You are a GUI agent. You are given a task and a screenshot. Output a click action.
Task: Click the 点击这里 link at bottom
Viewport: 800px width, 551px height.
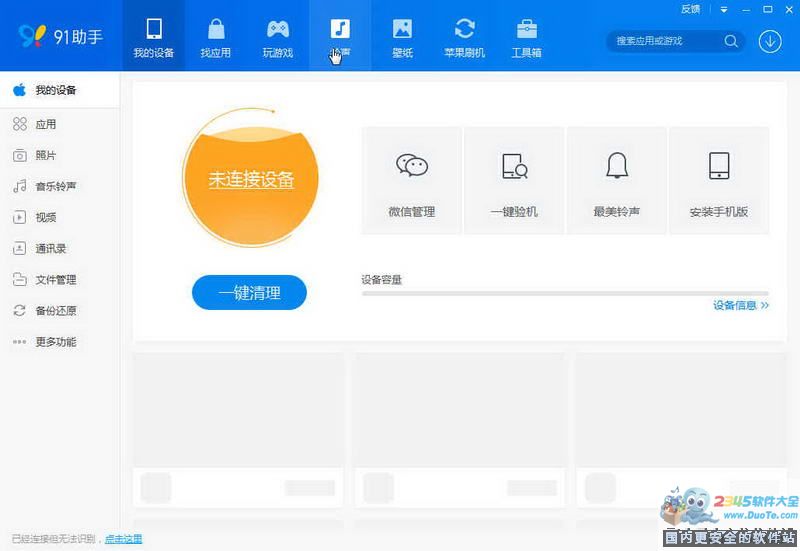123,539
